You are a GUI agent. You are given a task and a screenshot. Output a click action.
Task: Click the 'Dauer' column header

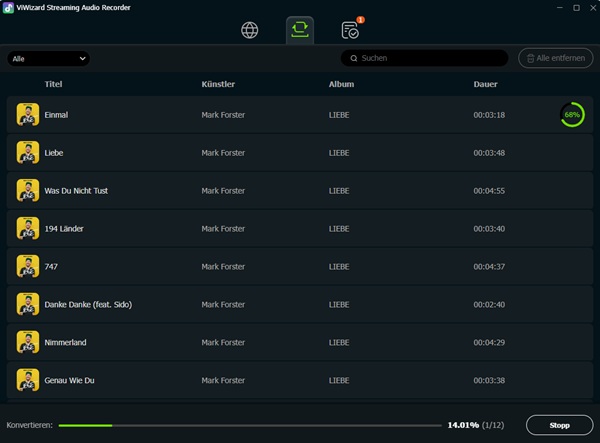click(485, 84)
